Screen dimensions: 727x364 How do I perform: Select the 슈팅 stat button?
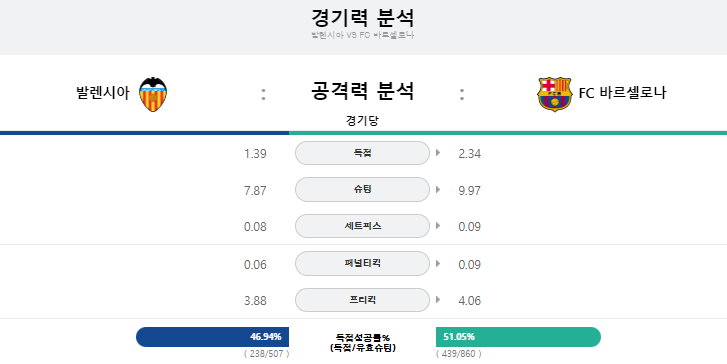point(363,190)
